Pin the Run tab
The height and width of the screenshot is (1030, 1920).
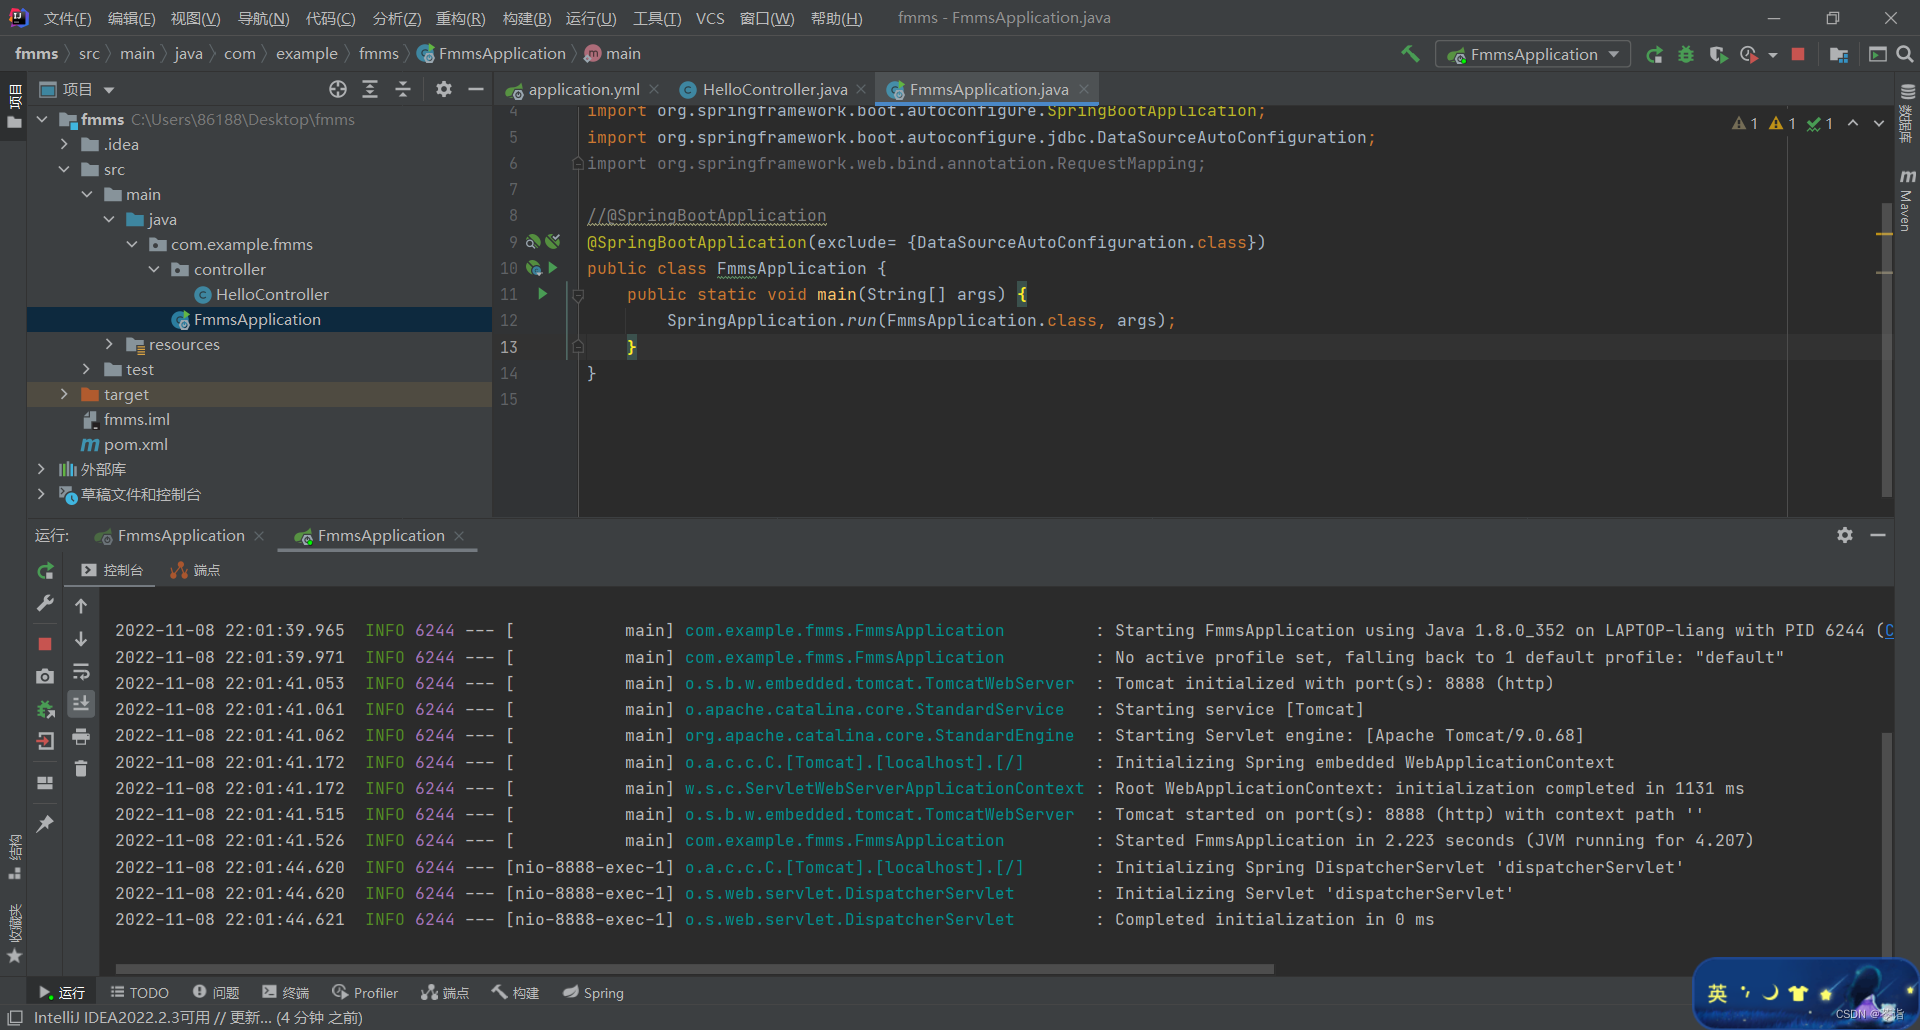tap(45, 824)
